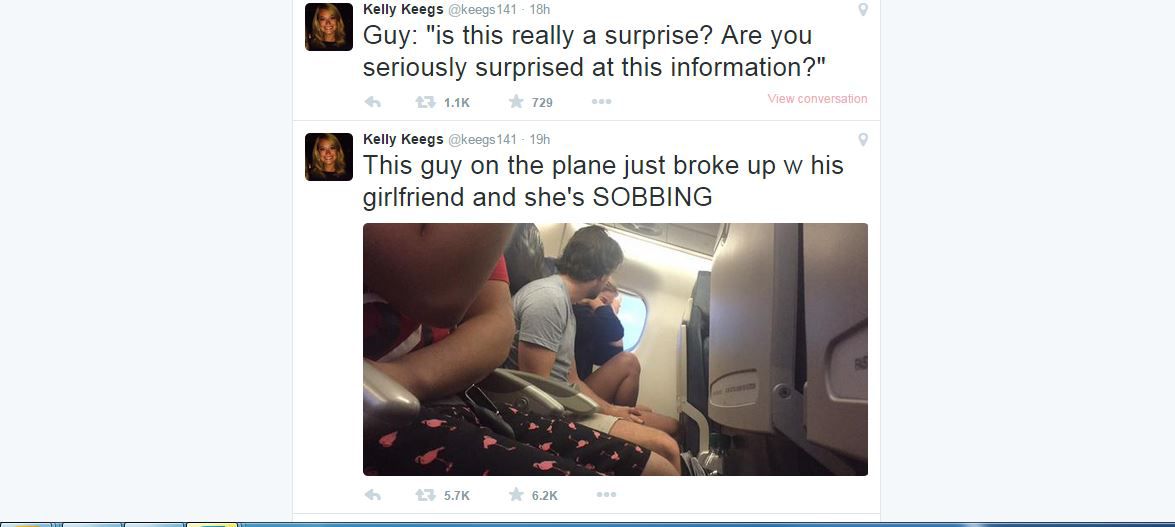The width and height of the screenshot is (1175, 527).
Task: Favorite the tweet with 729 stars
Action: [516, 101]
